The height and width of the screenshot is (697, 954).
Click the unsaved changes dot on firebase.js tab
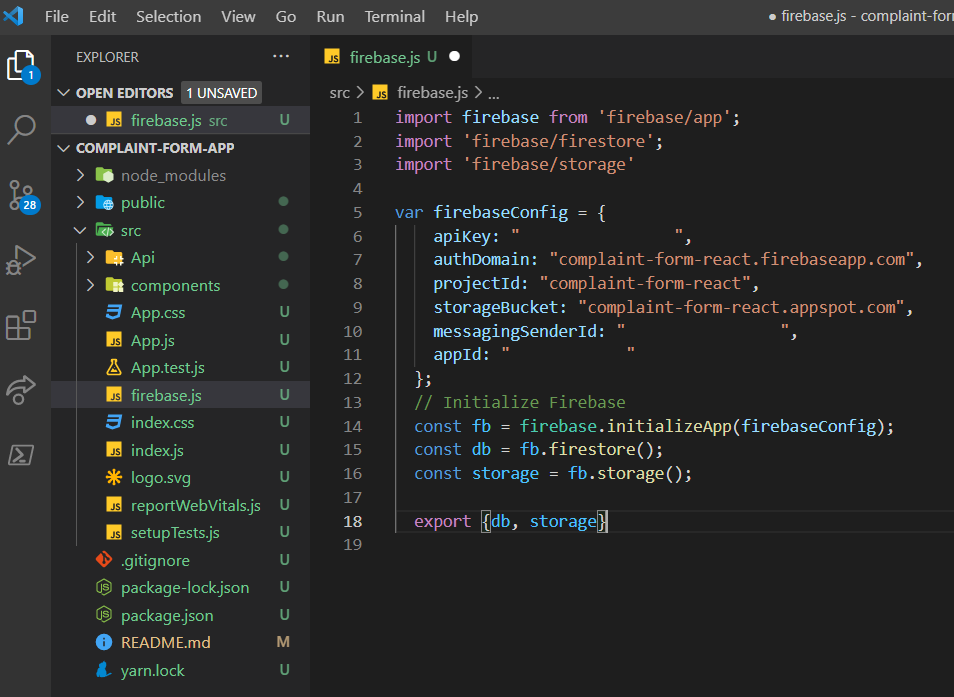point(454,57)
